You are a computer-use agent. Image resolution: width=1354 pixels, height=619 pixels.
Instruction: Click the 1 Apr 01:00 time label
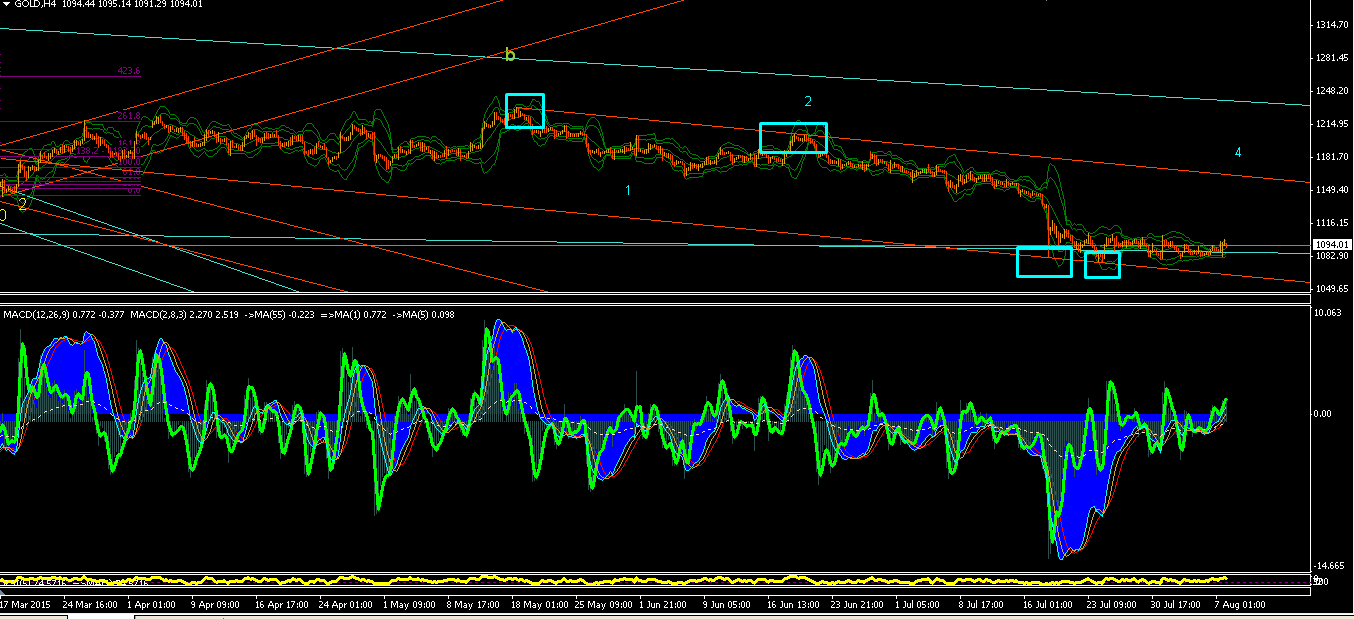click(x=153, y=605)
